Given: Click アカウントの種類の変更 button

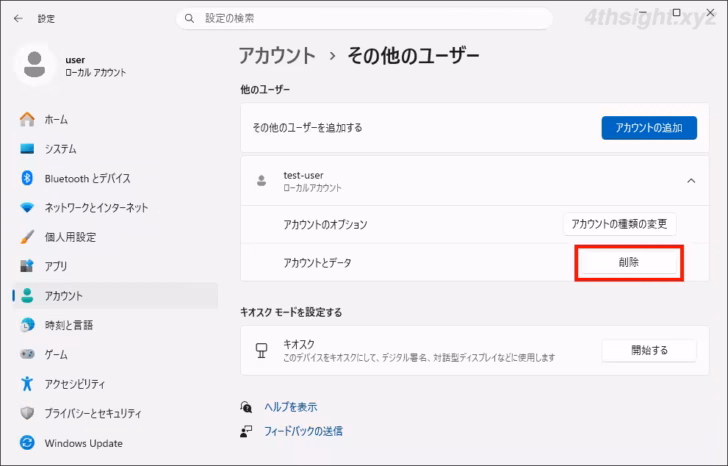Looking at the screenshot, I should (x=619, y=224).
